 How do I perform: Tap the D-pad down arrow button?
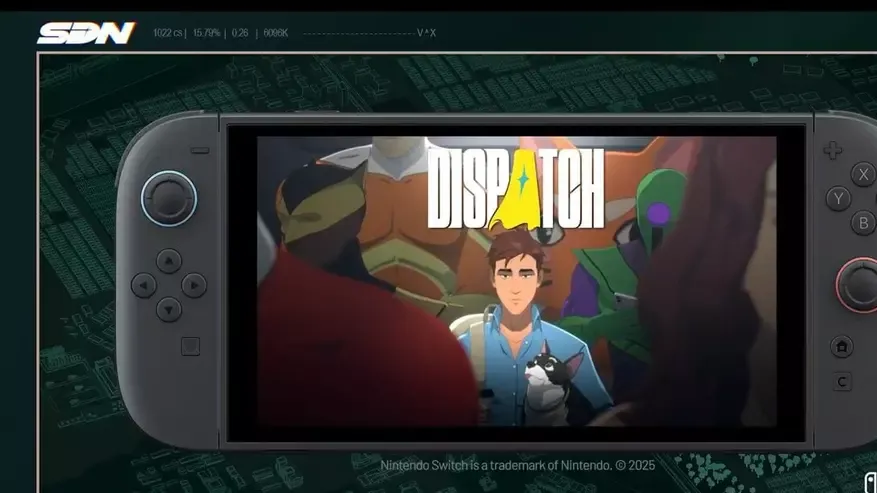[169, 309]
